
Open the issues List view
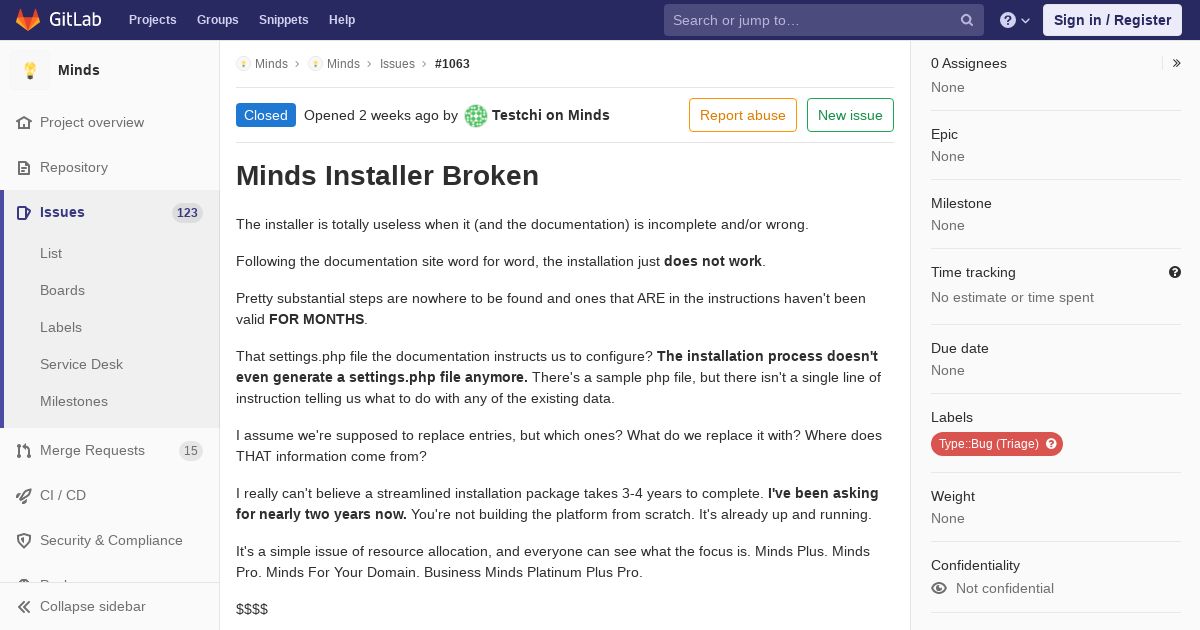click(x=51, y=253)
